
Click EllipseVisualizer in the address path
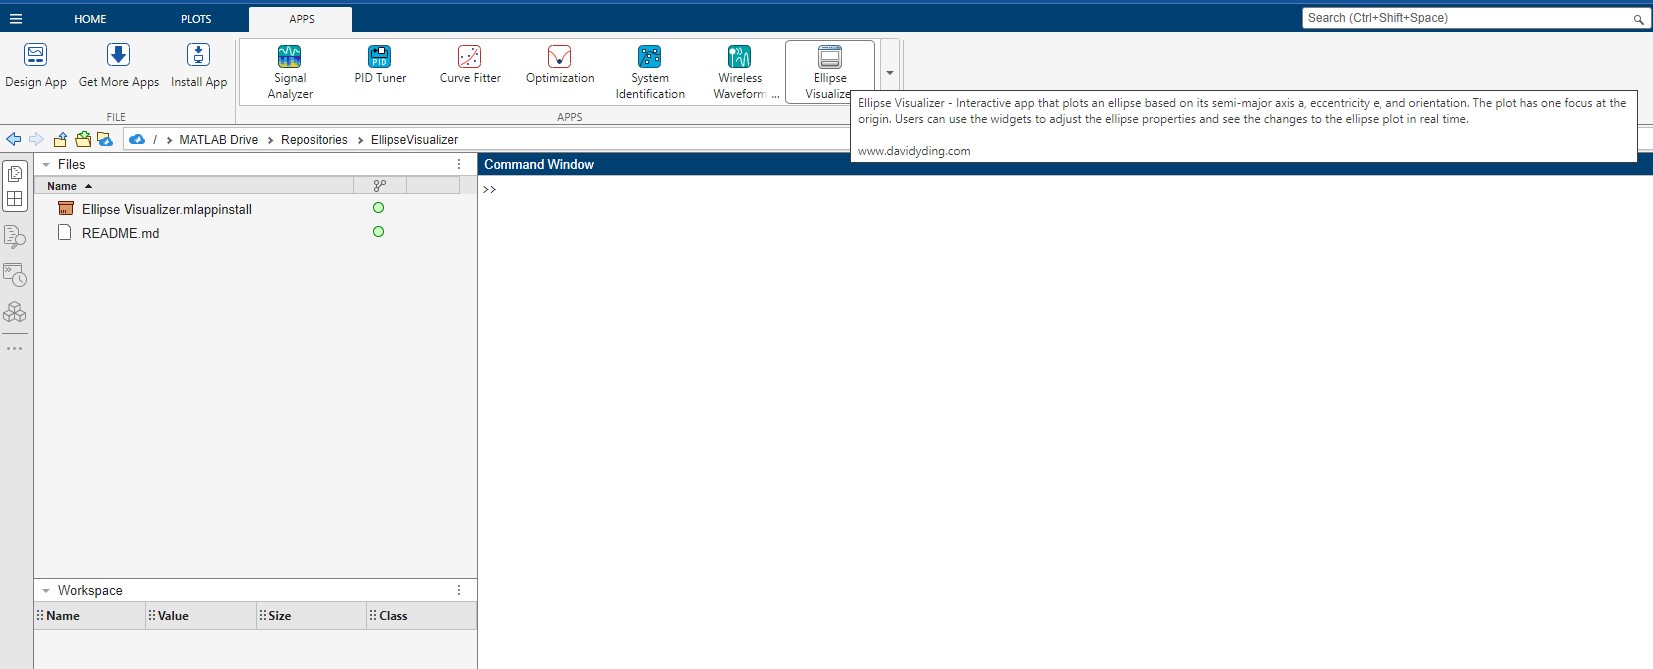[x=414, y=140]
